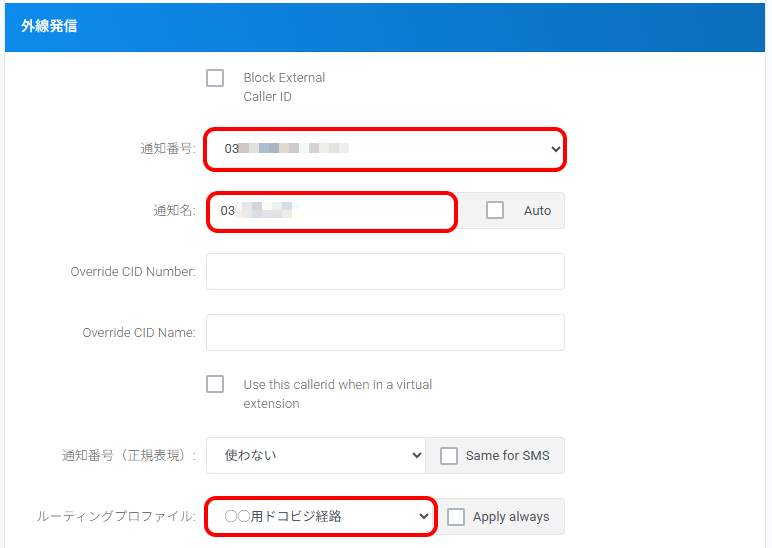The image size is (772, 548).
Task: Click into the Override CID Number field
Action: pos(385,271)
